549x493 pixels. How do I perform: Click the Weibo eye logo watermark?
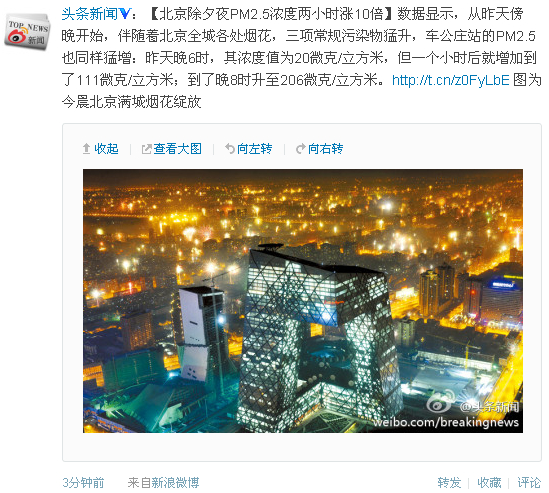coord(439,403)
